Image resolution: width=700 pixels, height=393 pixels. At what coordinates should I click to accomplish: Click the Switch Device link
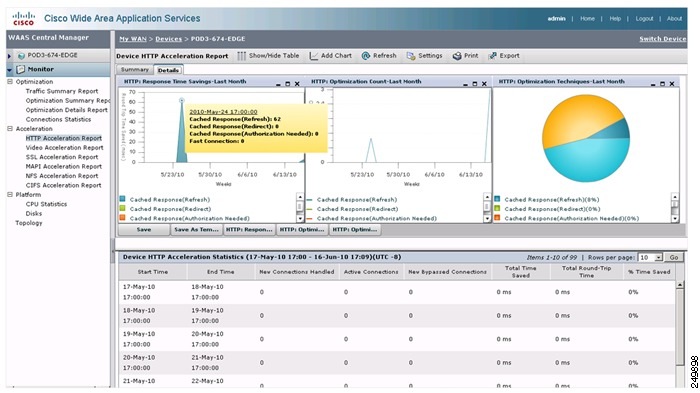(662, 39)
